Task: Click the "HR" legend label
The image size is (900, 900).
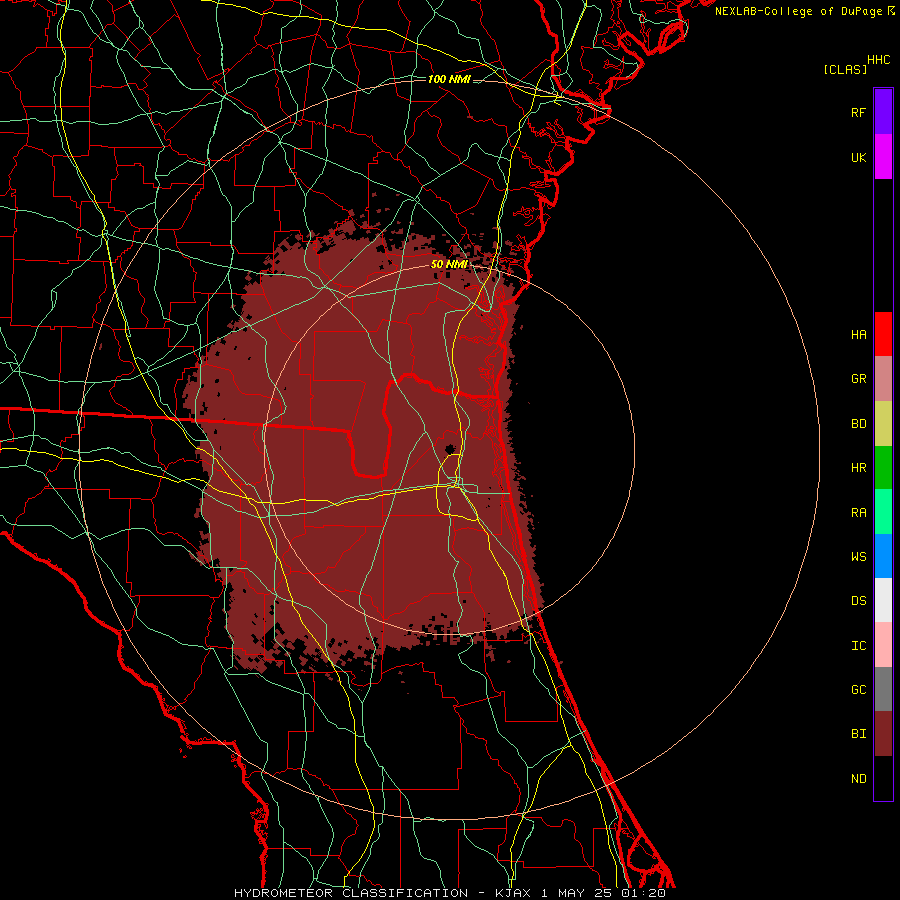Action: pyautogui.click(x=858, y=468)
